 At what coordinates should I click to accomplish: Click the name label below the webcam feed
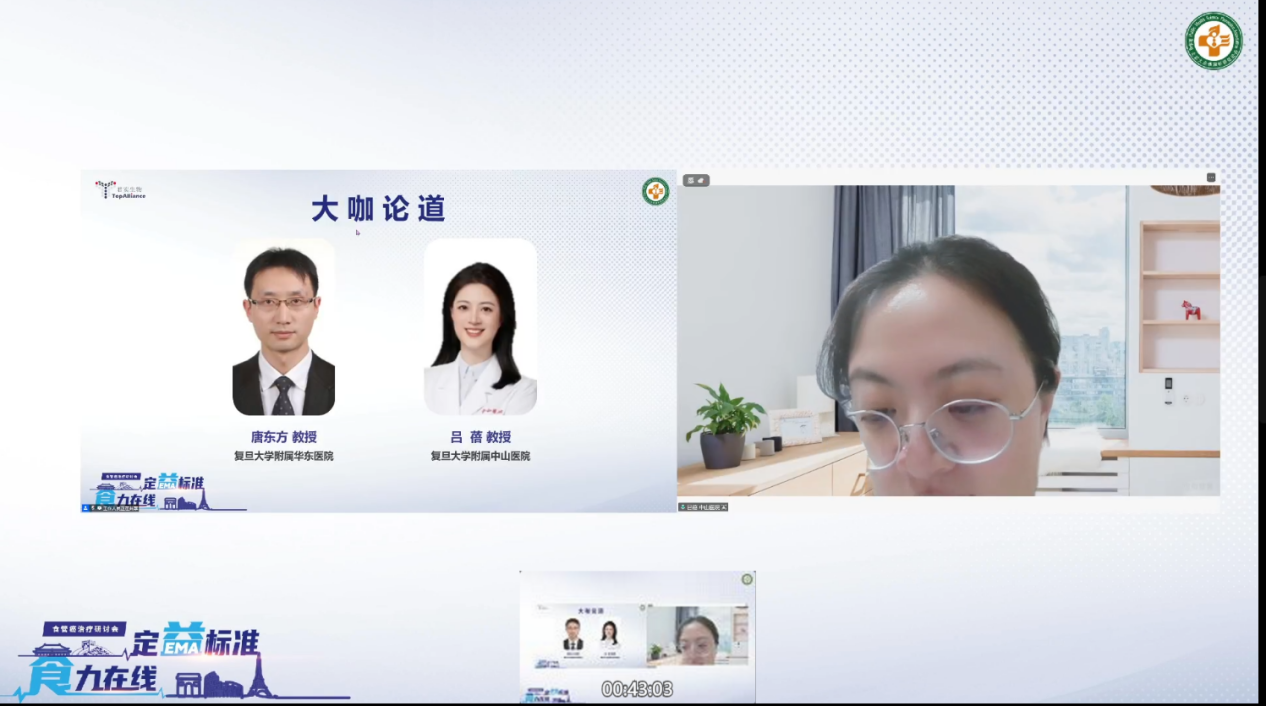[703, 507]
